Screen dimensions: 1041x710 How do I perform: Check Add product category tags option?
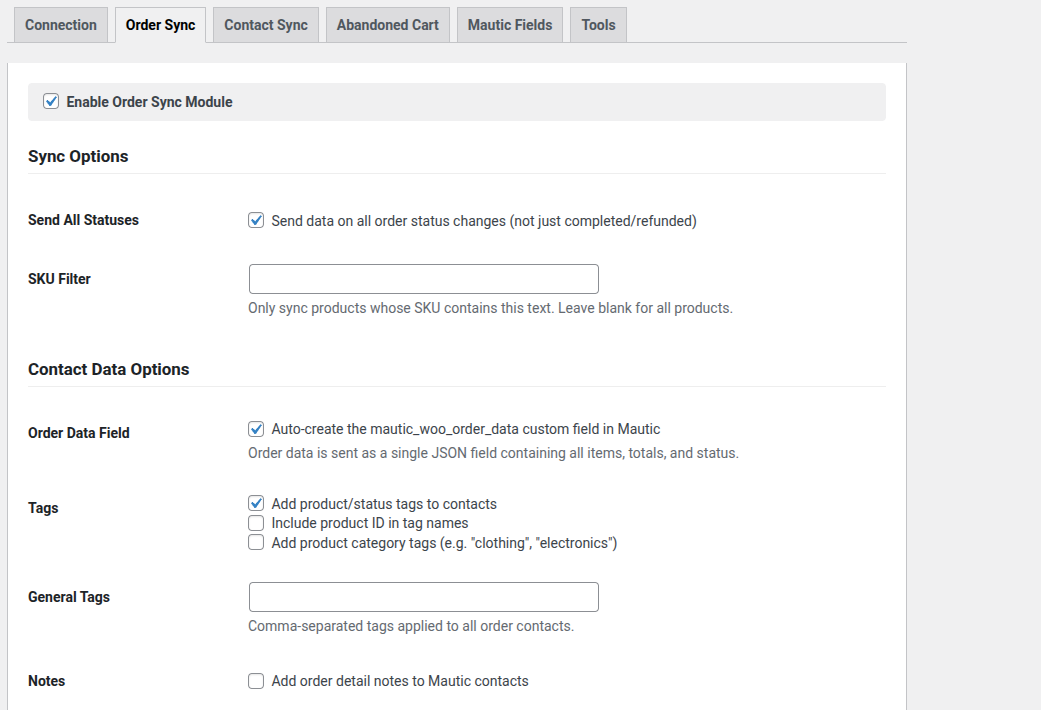256,543
